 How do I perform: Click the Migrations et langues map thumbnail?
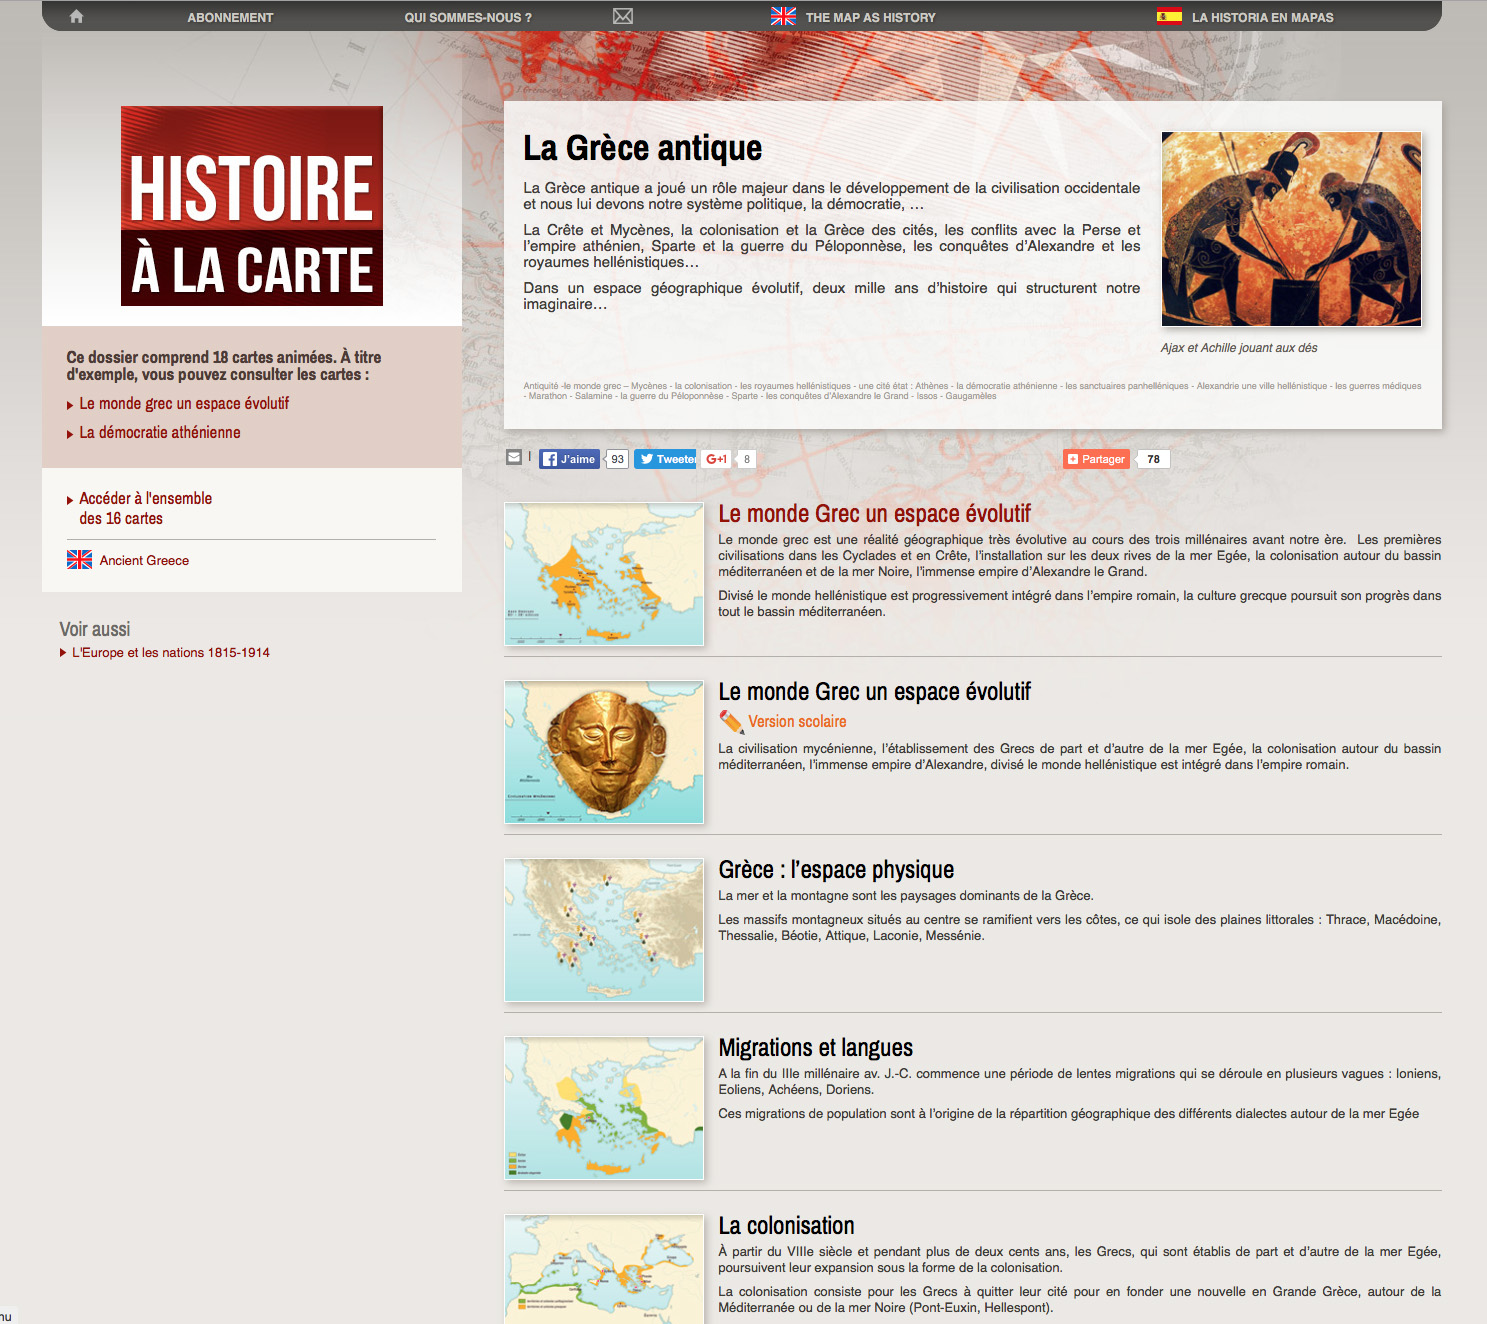(604, 1108)
